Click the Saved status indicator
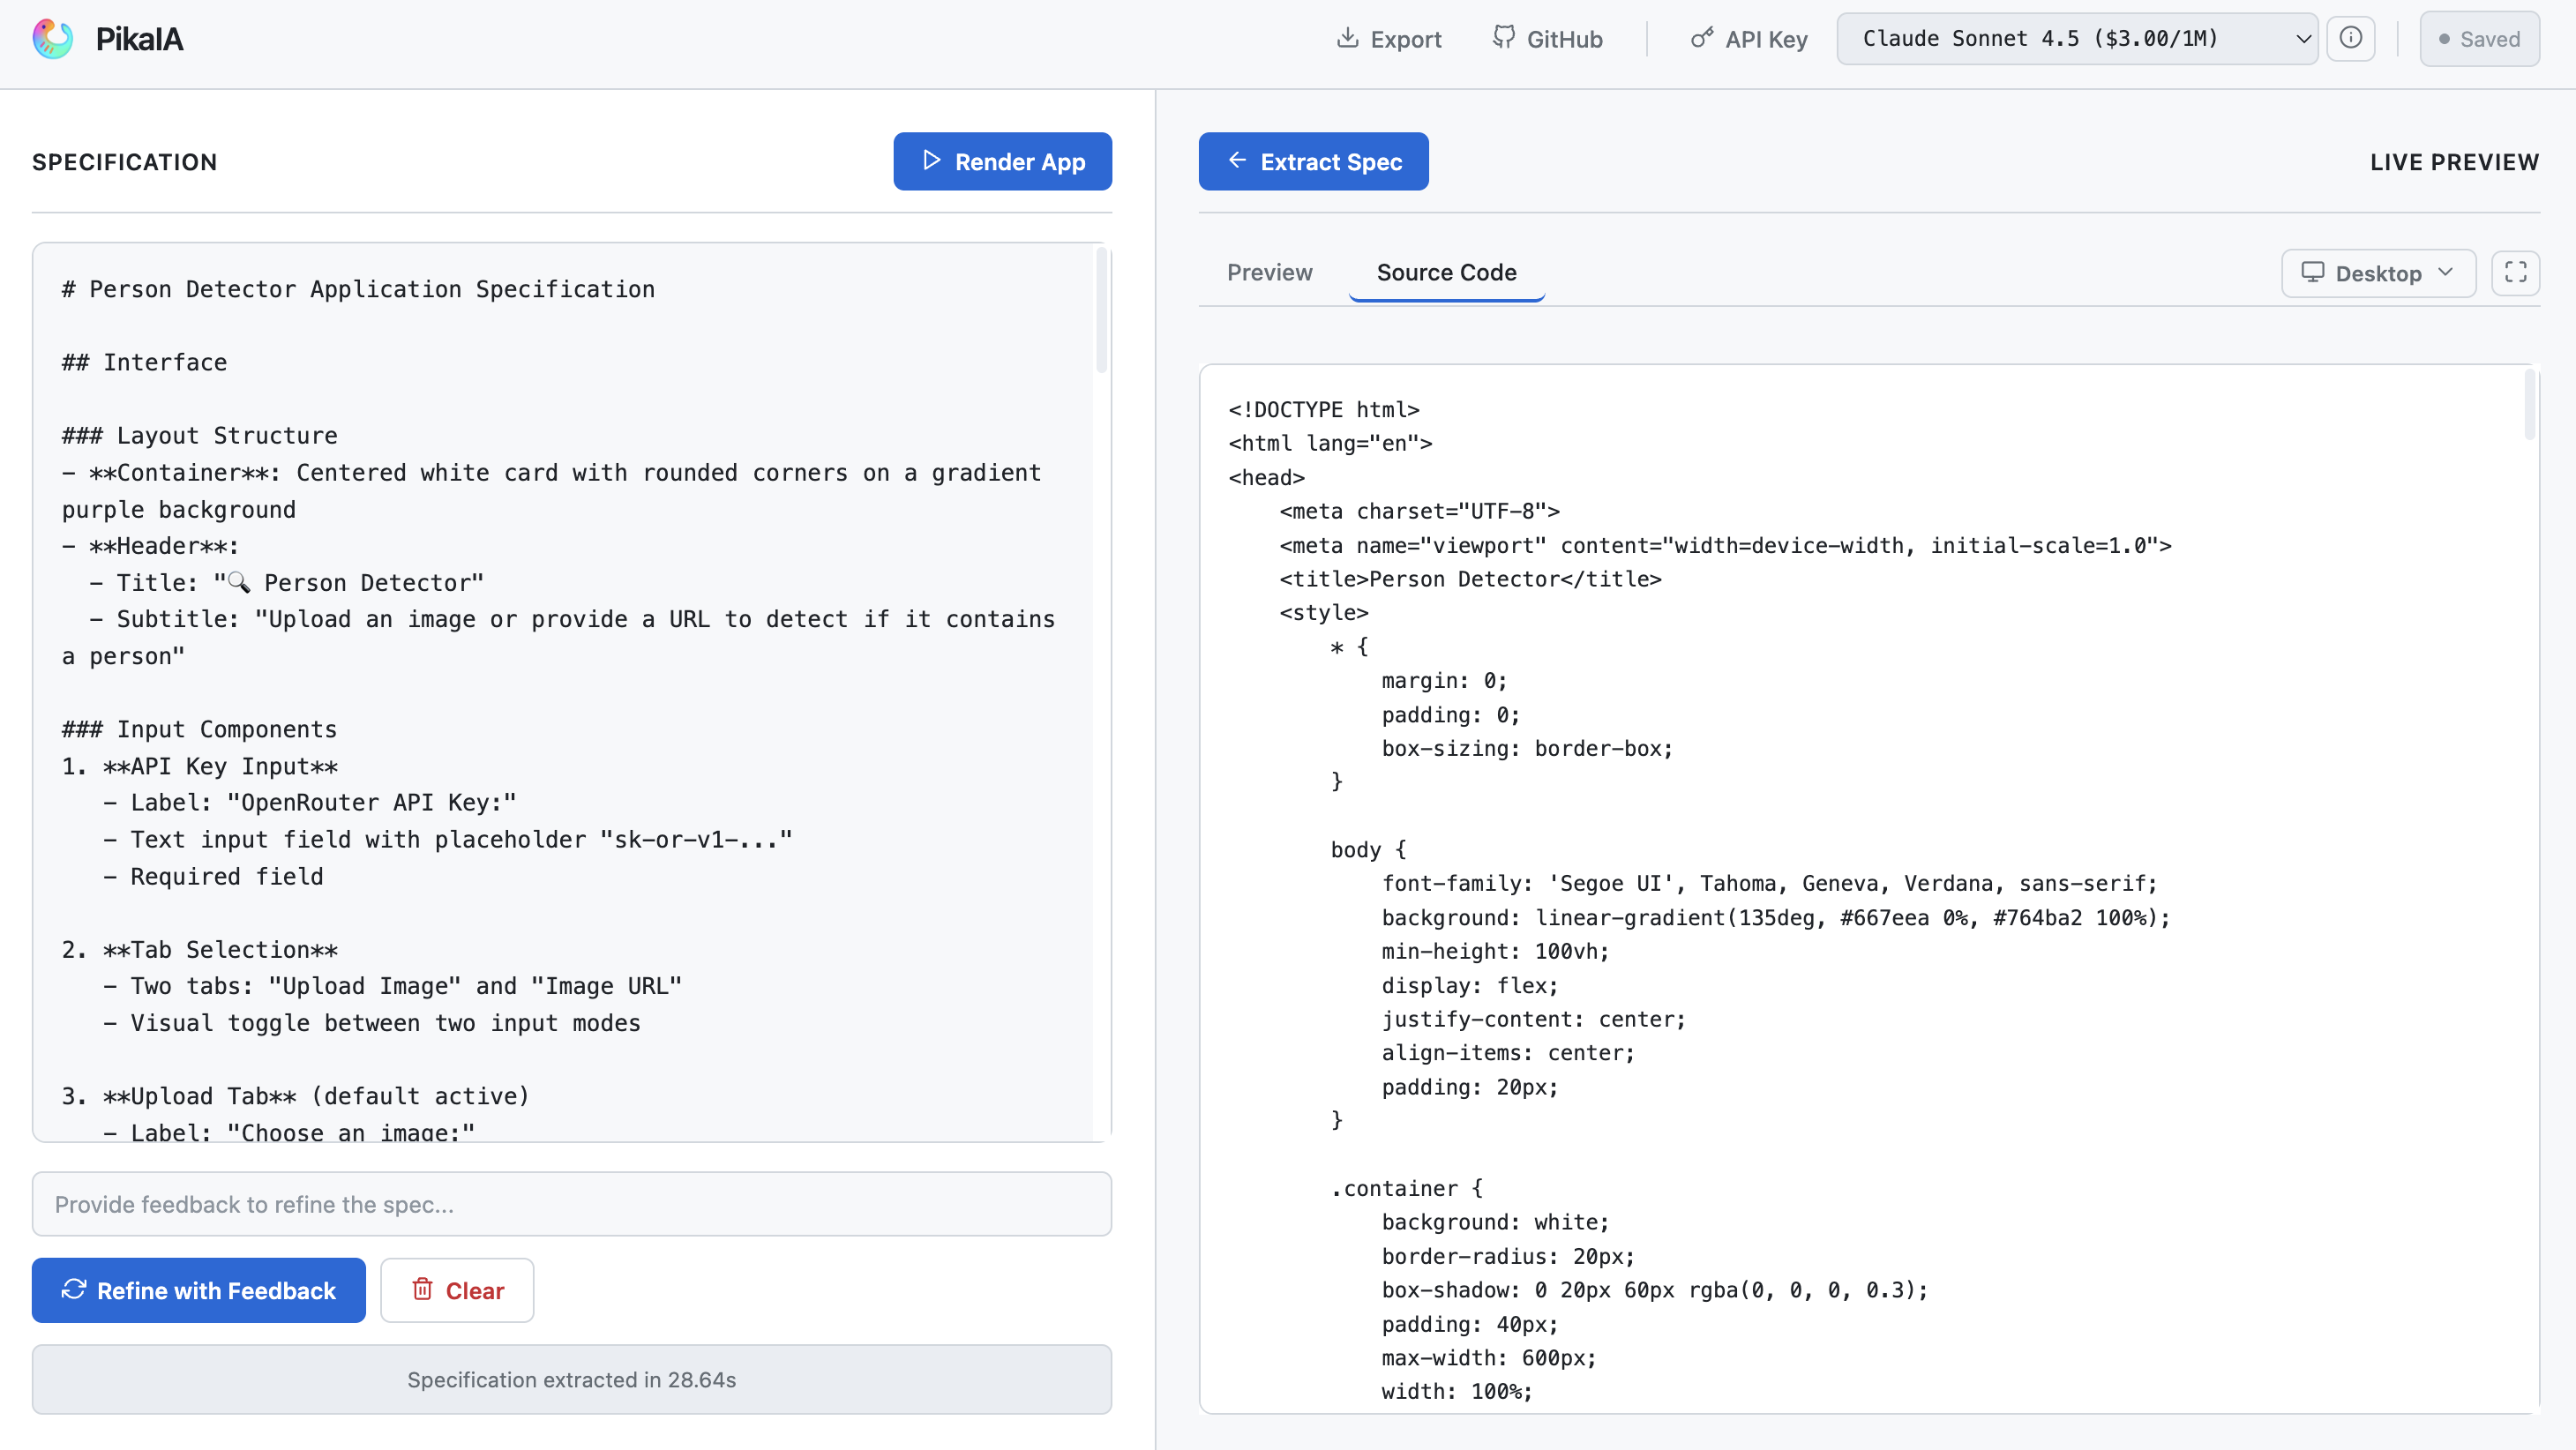Image resolution: width=2576 pixels, height=1450 pixels. 2478,39
